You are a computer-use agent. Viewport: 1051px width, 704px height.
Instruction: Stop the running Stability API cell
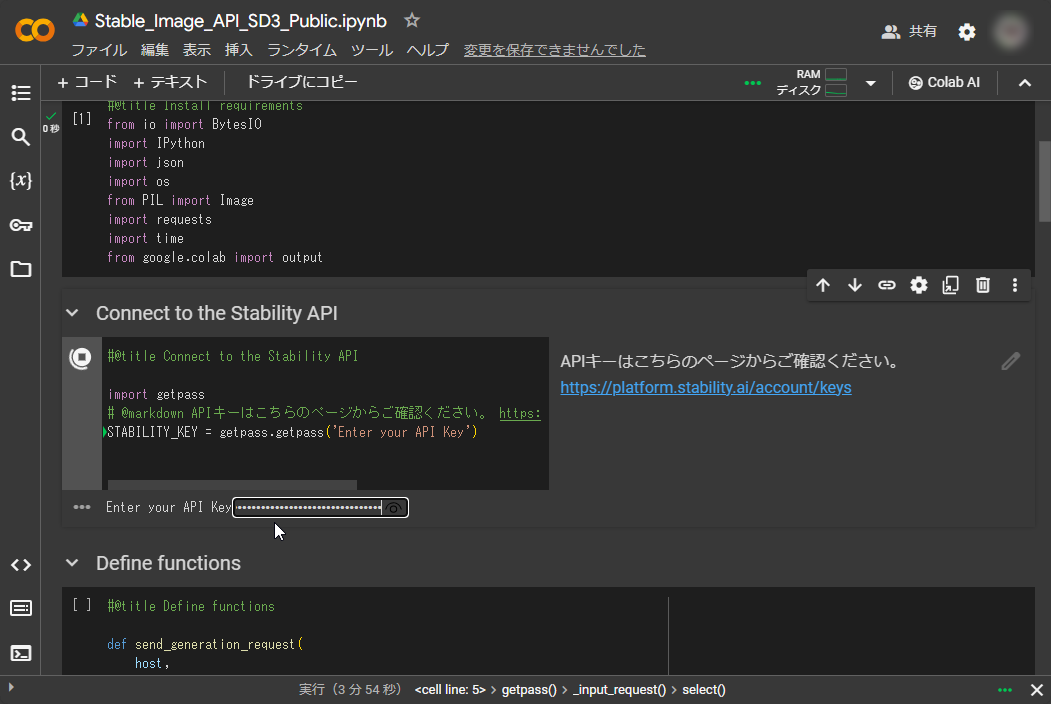point(80,357)
